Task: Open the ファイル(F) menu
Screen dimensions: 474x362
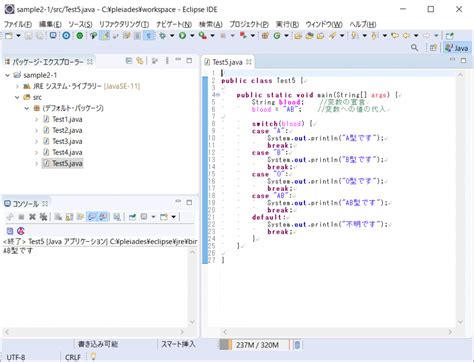Action: click(18, 24)
